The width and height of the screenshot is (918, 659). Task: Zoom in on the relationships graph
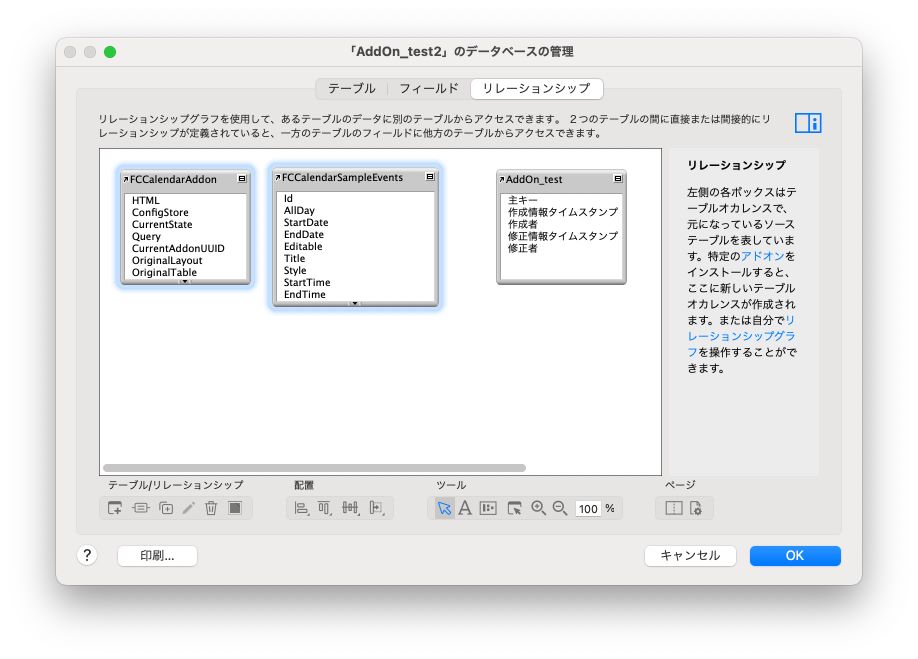538,508
